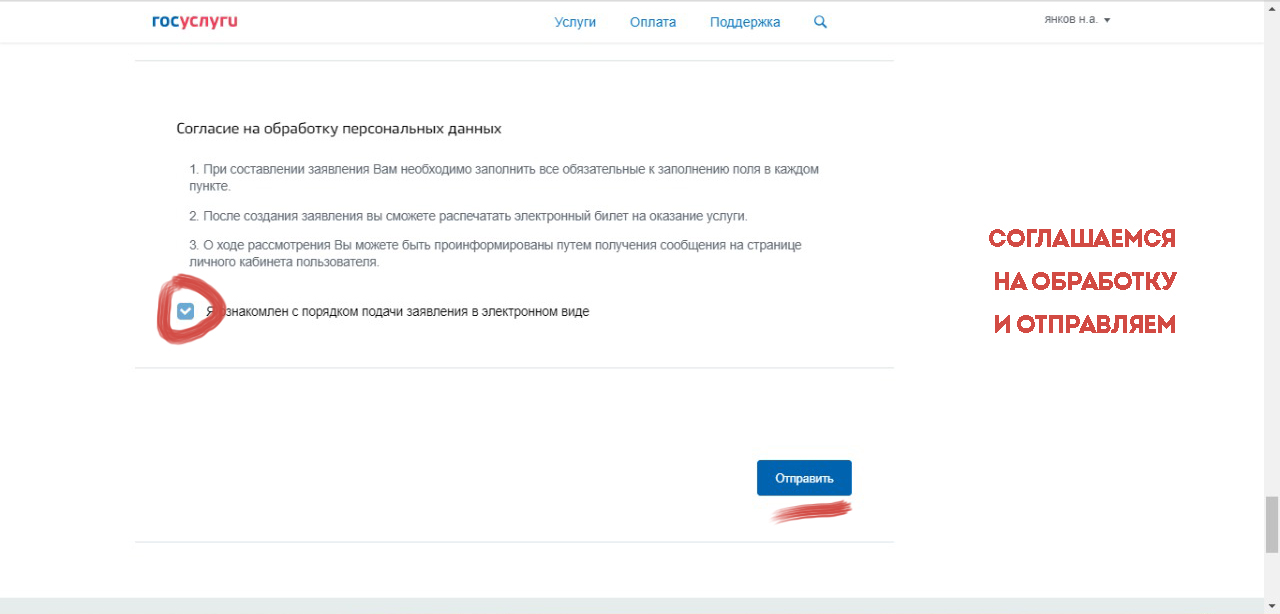This screenshot has width=1280, height=614.
Task: Click the red Соглашаемся annotation text
Action: click(1082, 239)
